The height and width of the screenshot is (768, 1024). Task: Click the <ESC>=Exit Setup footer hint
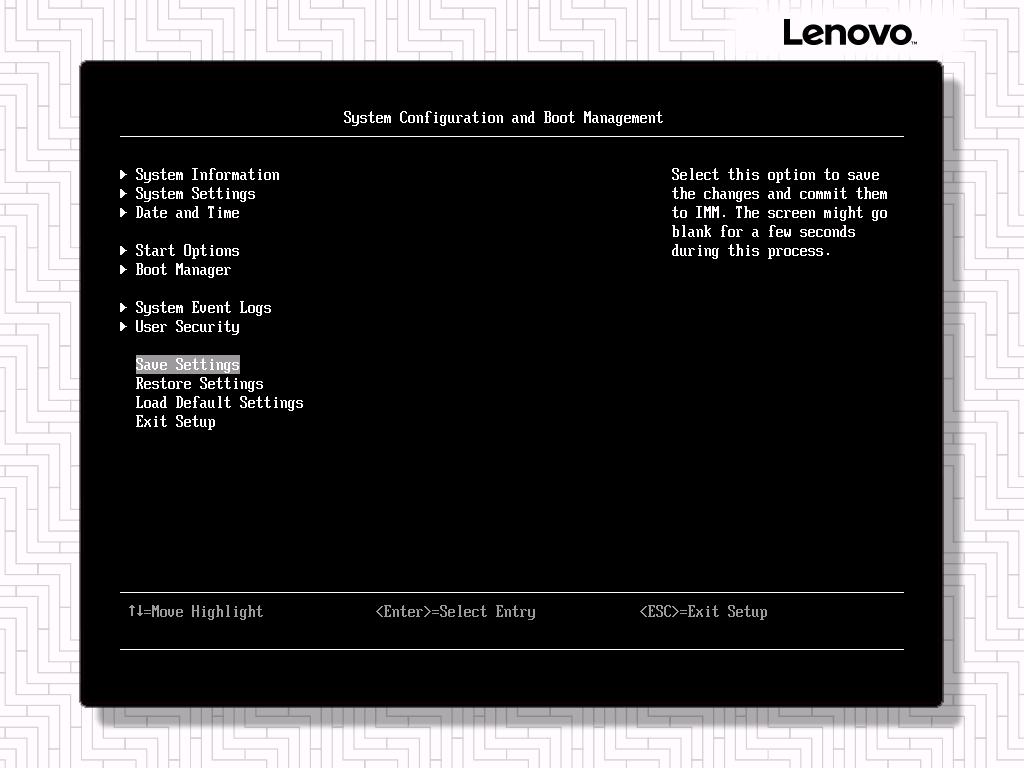[703, 612]
